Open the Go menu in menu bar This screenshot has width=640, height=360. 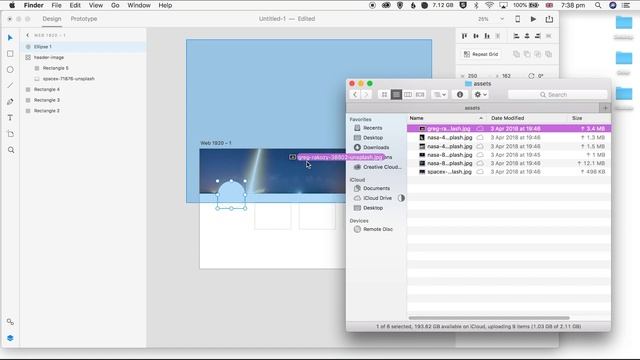115,5
